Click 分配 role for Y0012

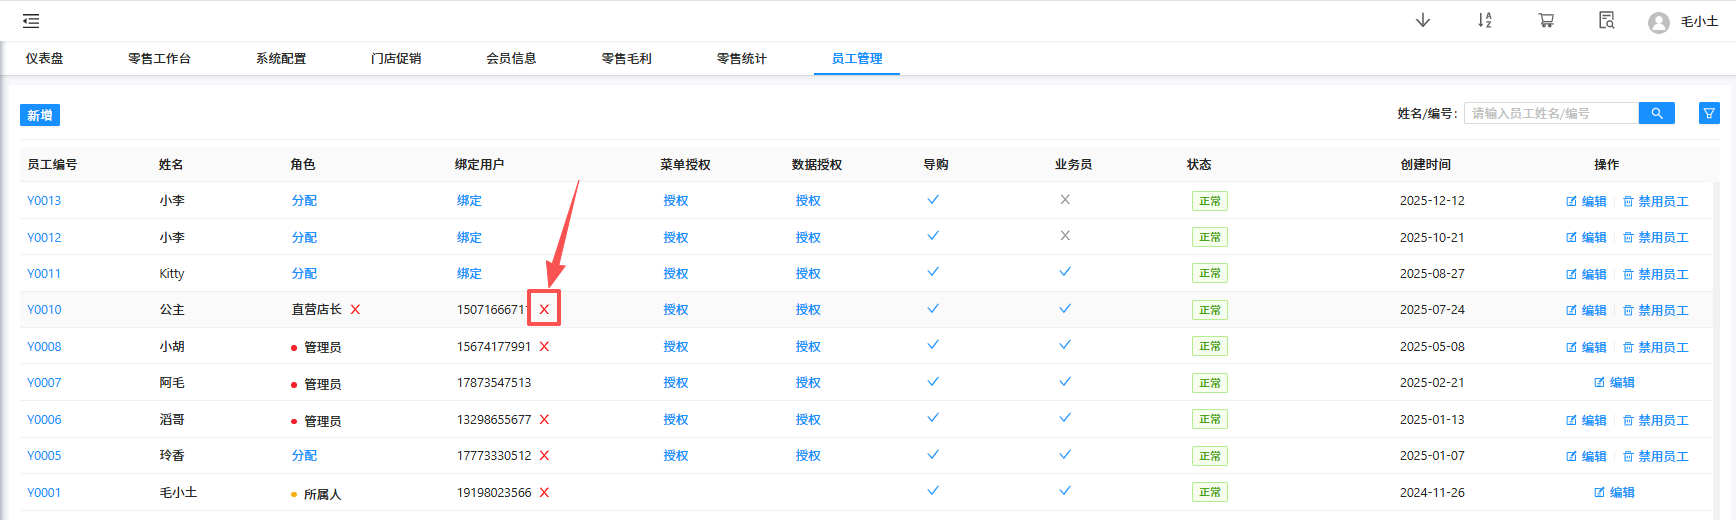point(304,237)
